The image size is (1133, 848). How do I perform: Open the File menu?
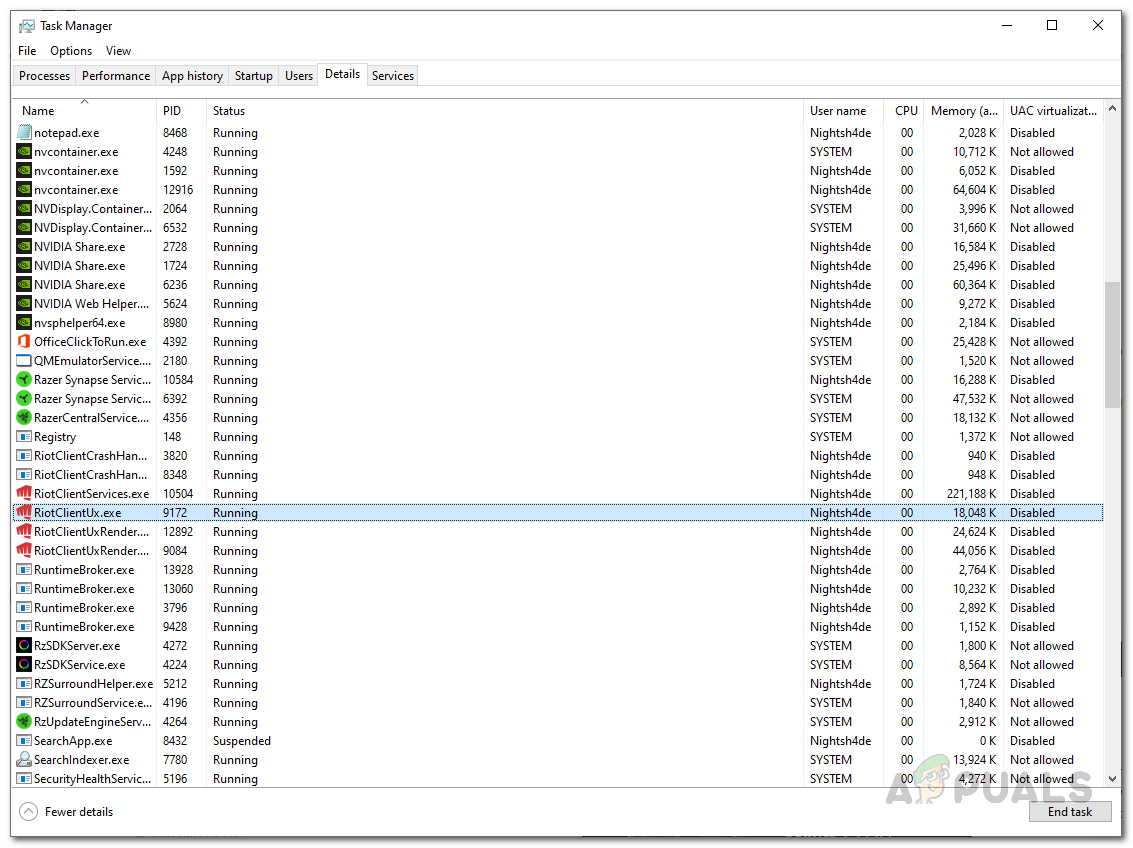click(27, 51)
